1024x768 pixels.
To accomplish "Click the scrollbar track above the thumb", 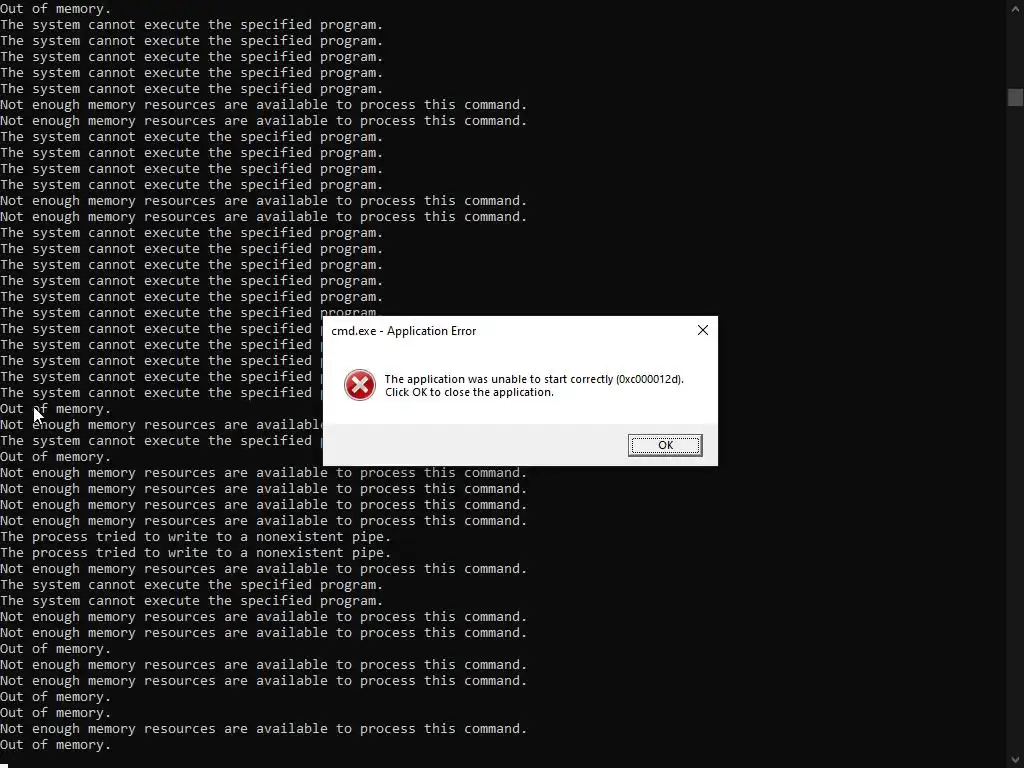I will pyautogui.click(x=1015, y=51).
